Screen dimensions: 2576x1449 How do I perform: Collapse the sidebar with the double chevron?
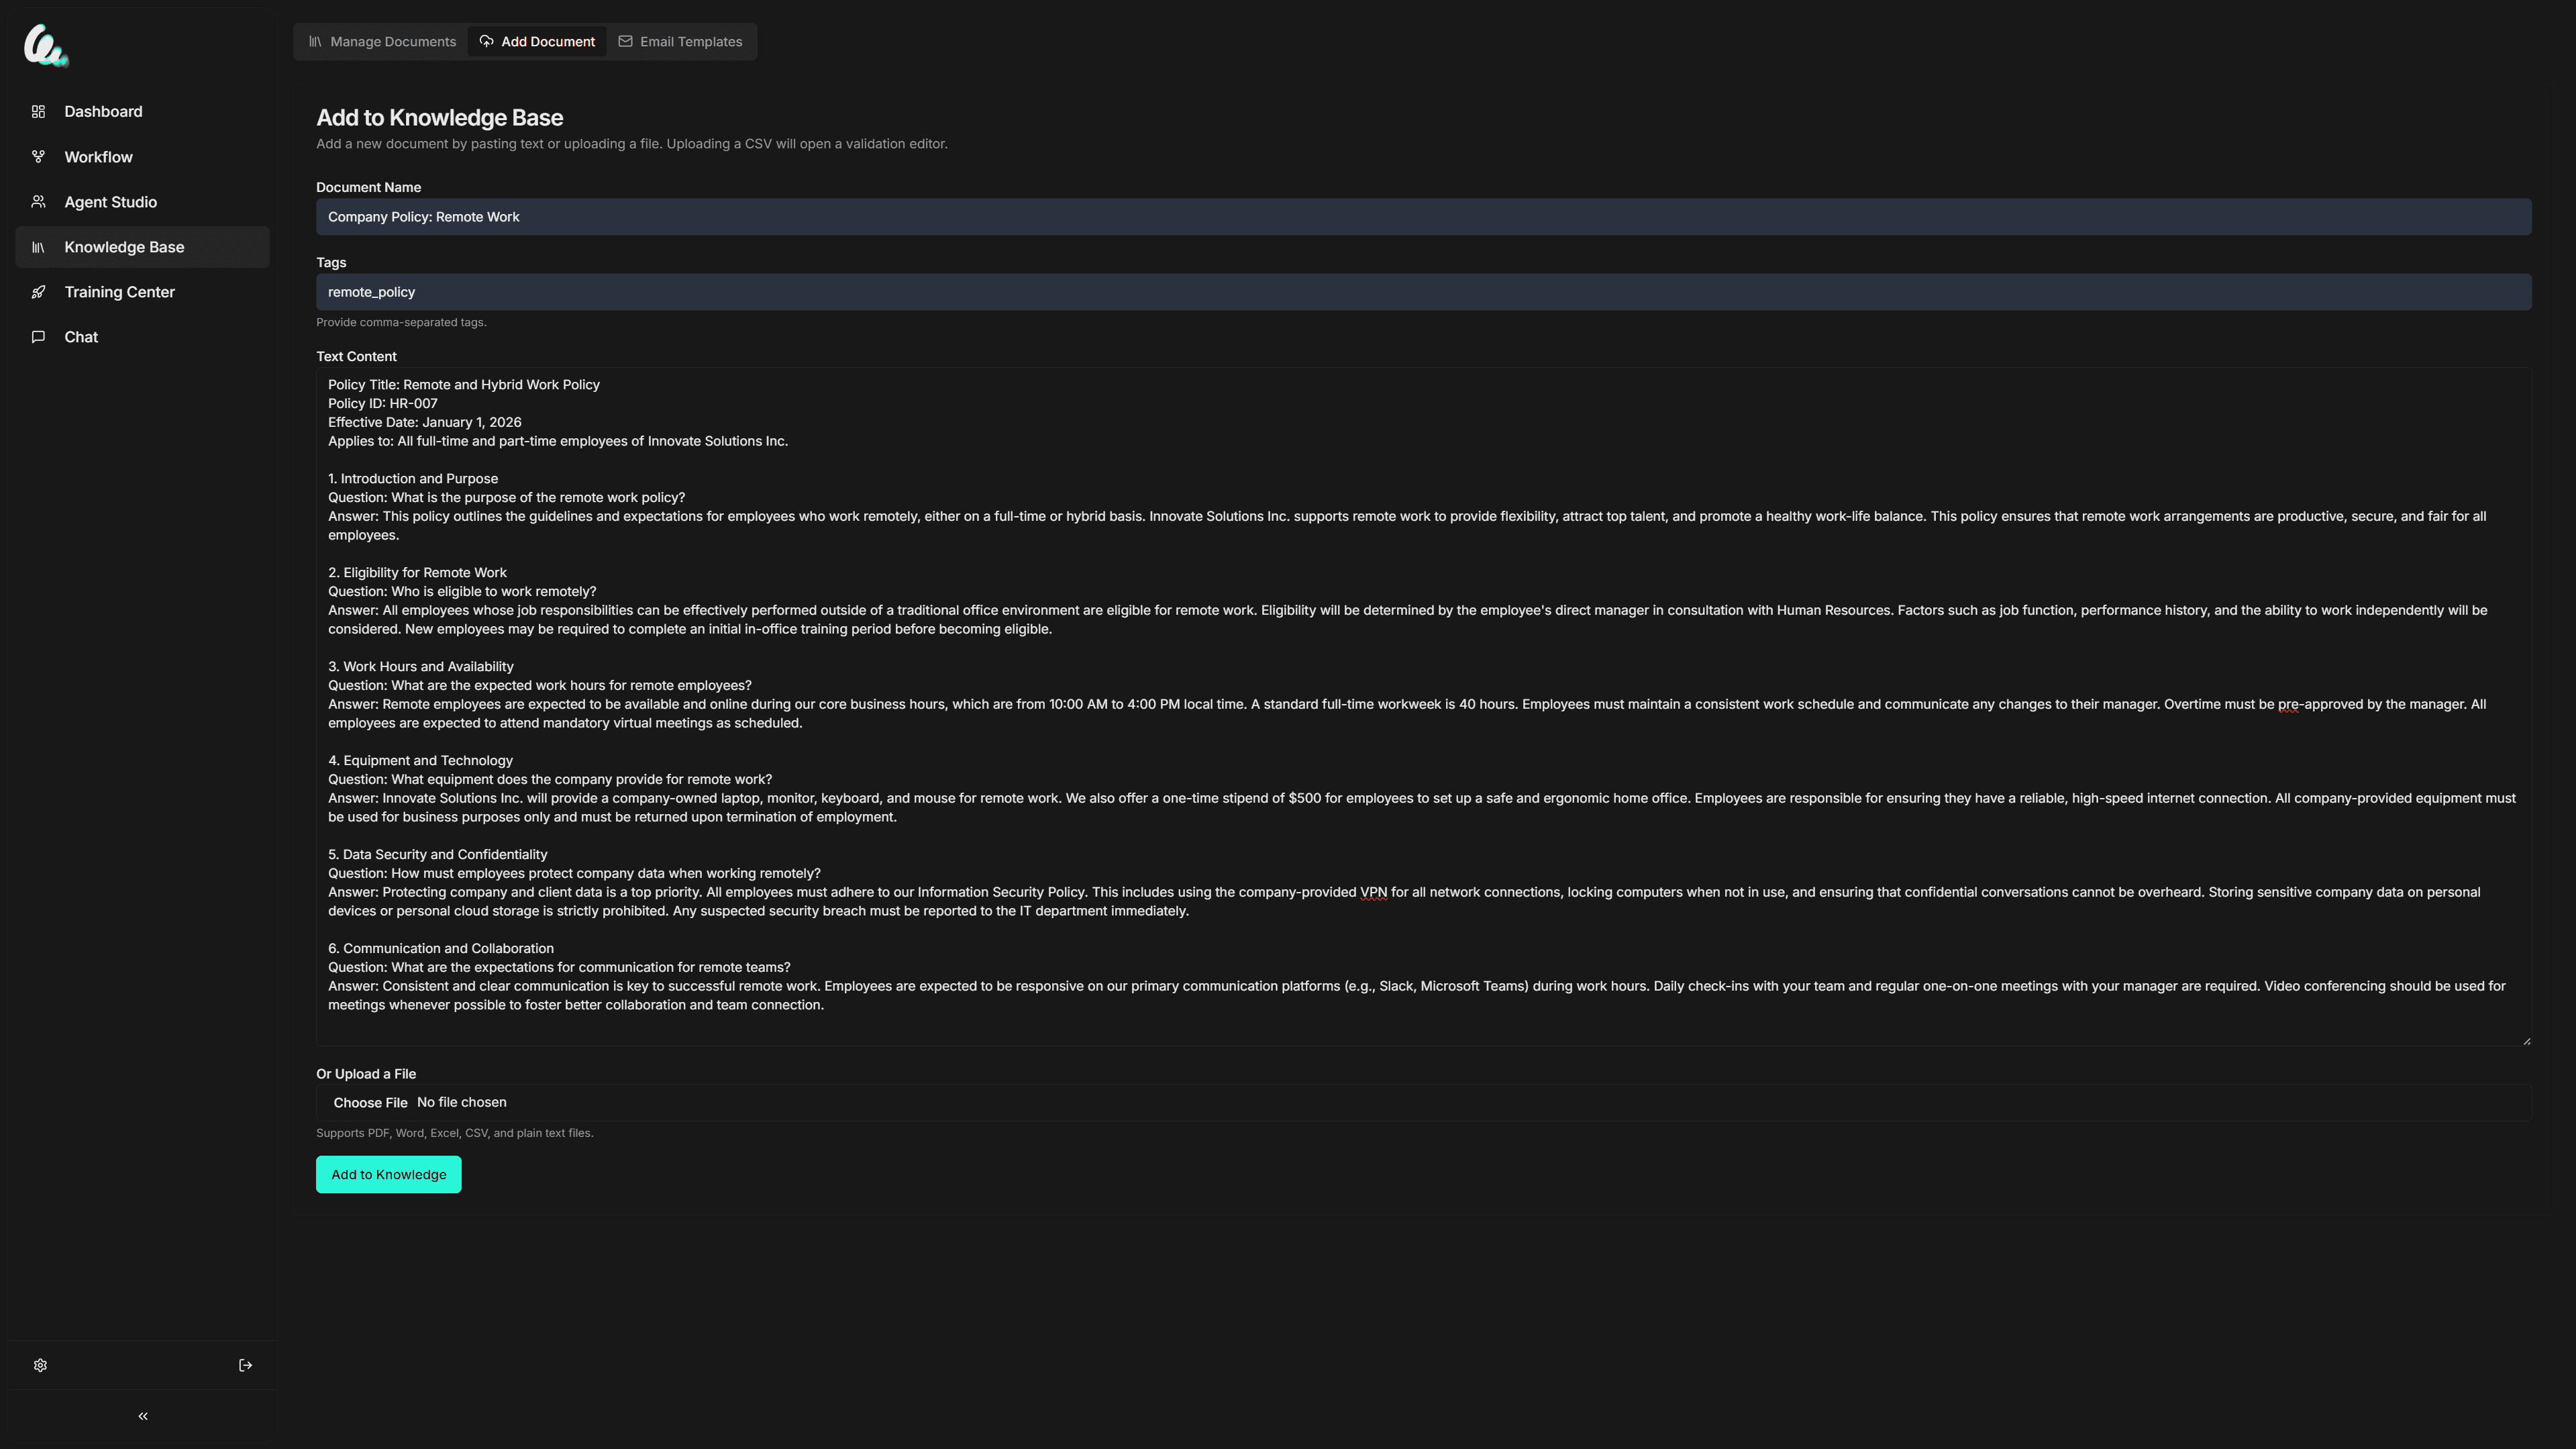pyautogui.click(x=142, y=1415)
